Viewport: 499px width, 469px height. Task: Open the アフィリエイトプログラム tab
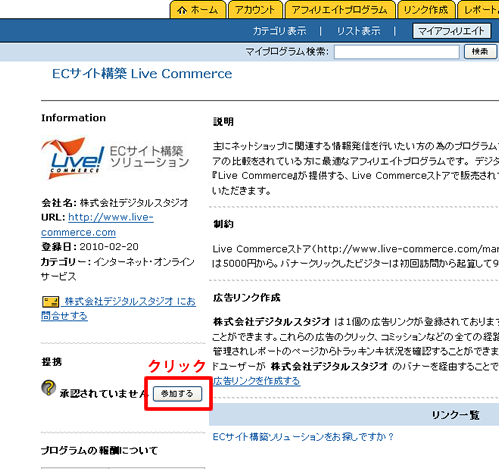tap(340, 10)
